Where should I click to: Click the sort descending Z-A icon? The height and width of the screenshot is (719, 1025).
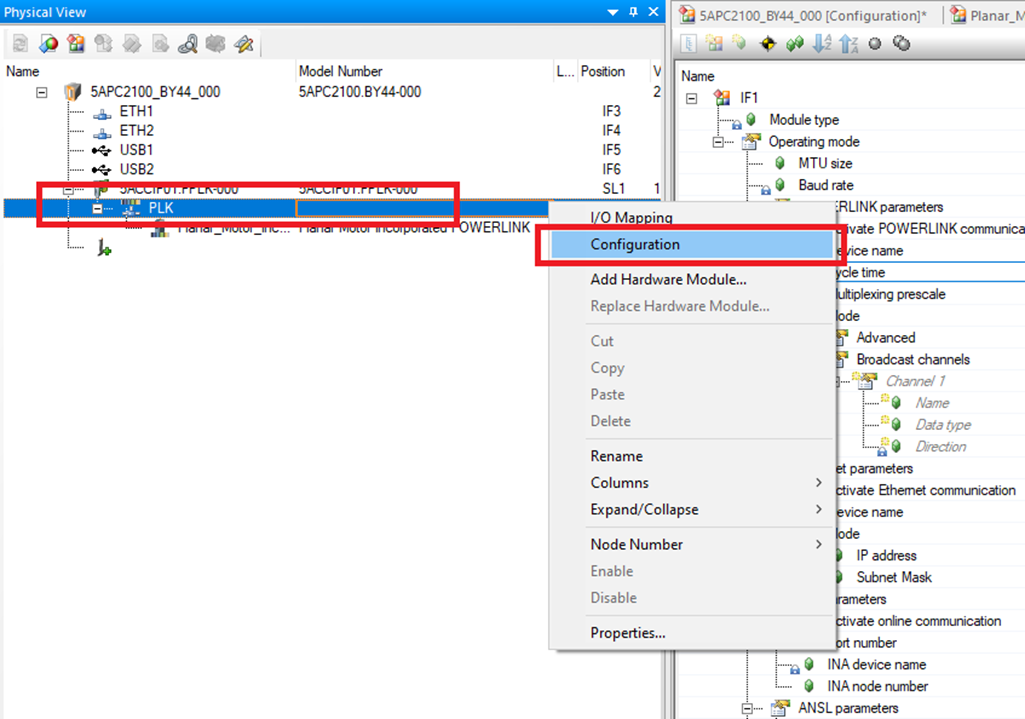tap(848, 44)
